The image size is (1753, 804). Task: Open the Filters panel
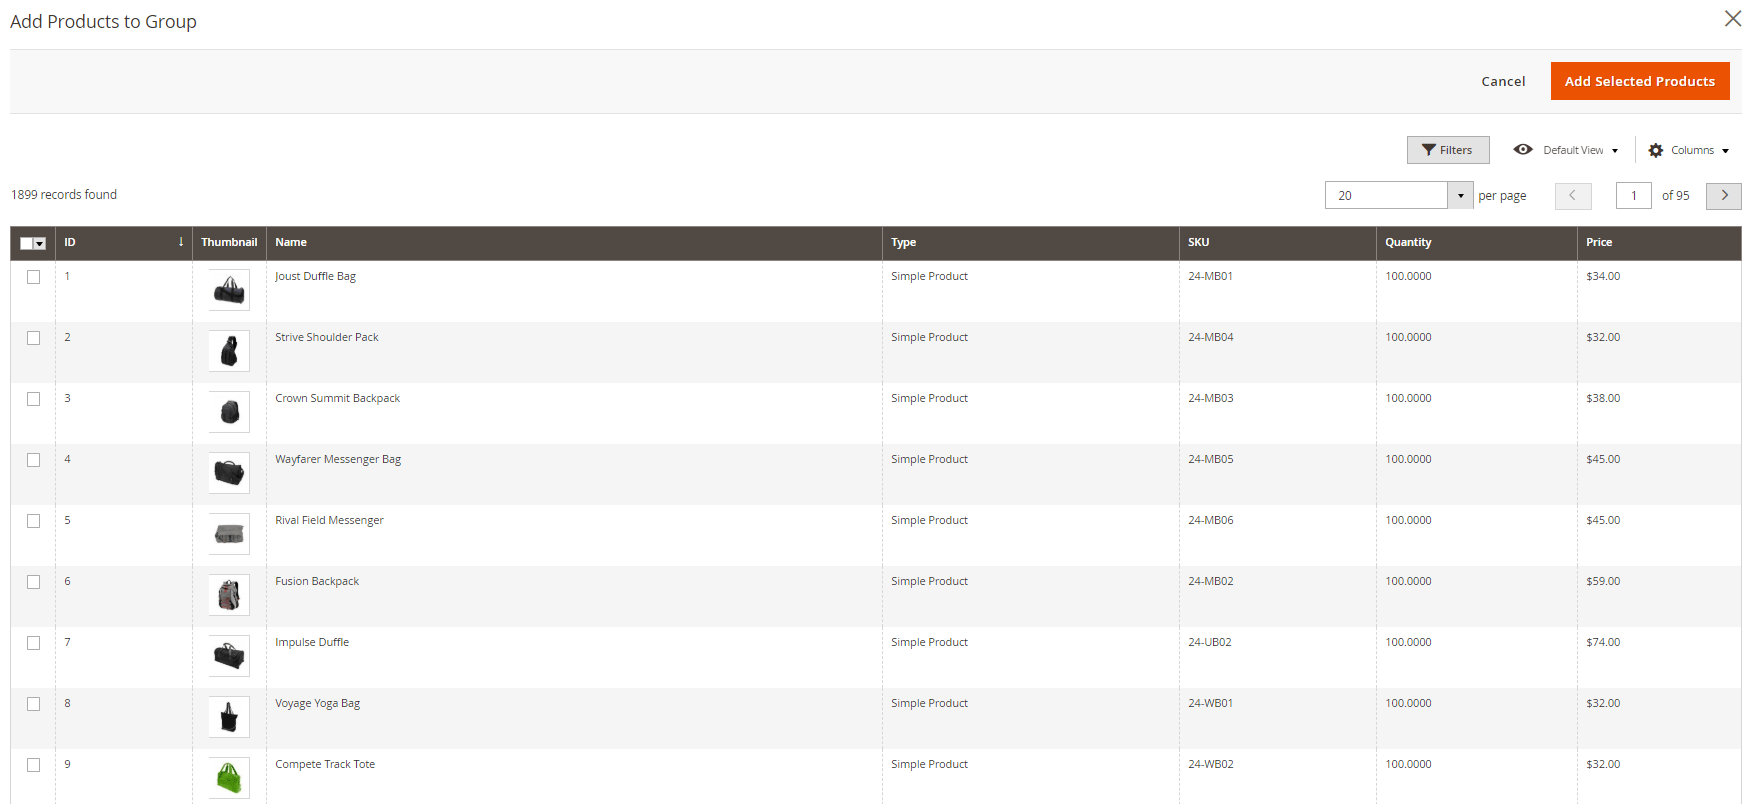tap(1447, 150)
